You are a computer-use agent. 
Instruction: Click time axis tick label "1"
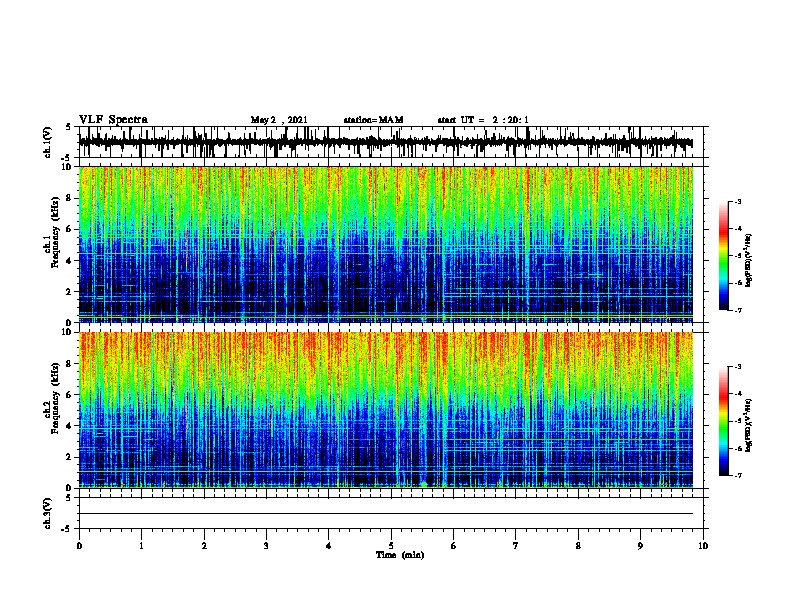[141, 546]
